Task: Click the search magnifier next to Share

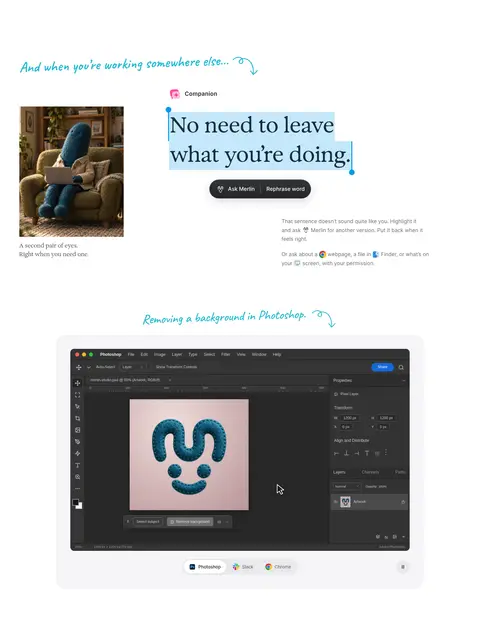Action: tap(401, 367)
